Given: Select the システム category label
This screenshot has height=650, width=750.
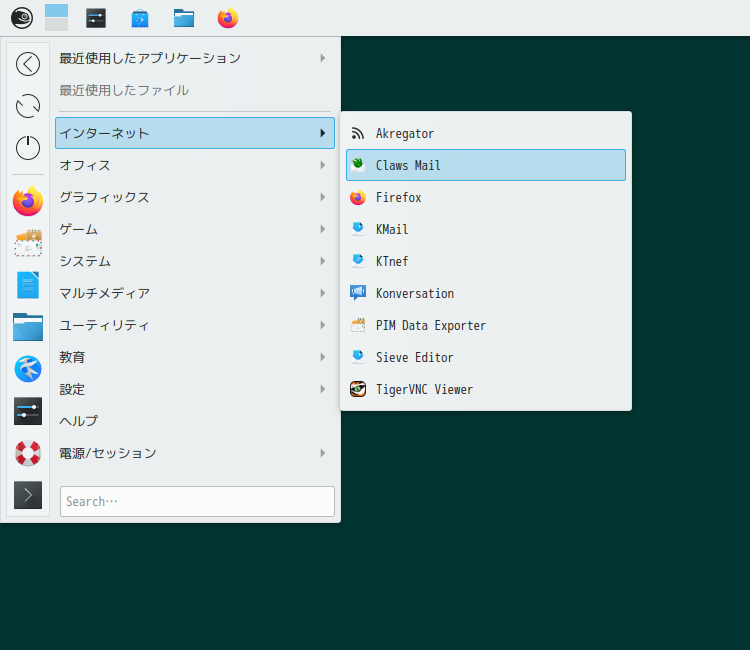Looking at the screenshot, I should tap(85, 261).
